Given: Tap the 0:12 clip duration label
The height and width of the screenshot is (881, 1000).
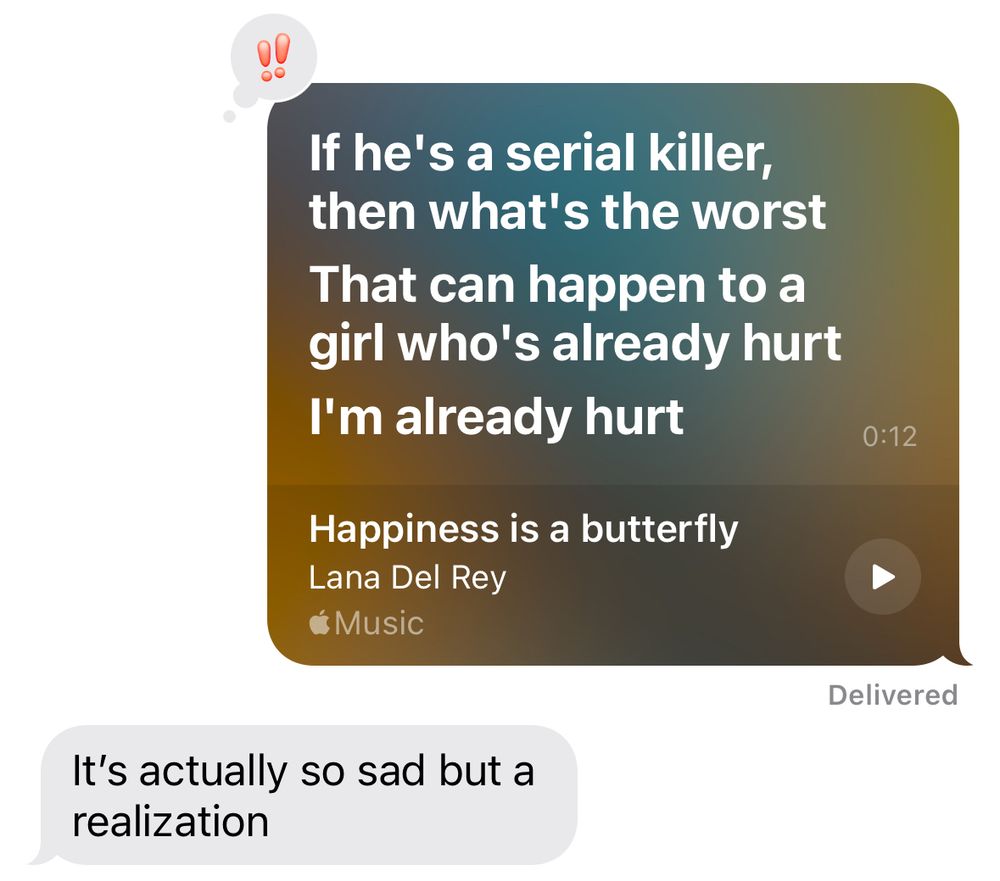Looking at the screenshot, I should click(x=890, y=436).
